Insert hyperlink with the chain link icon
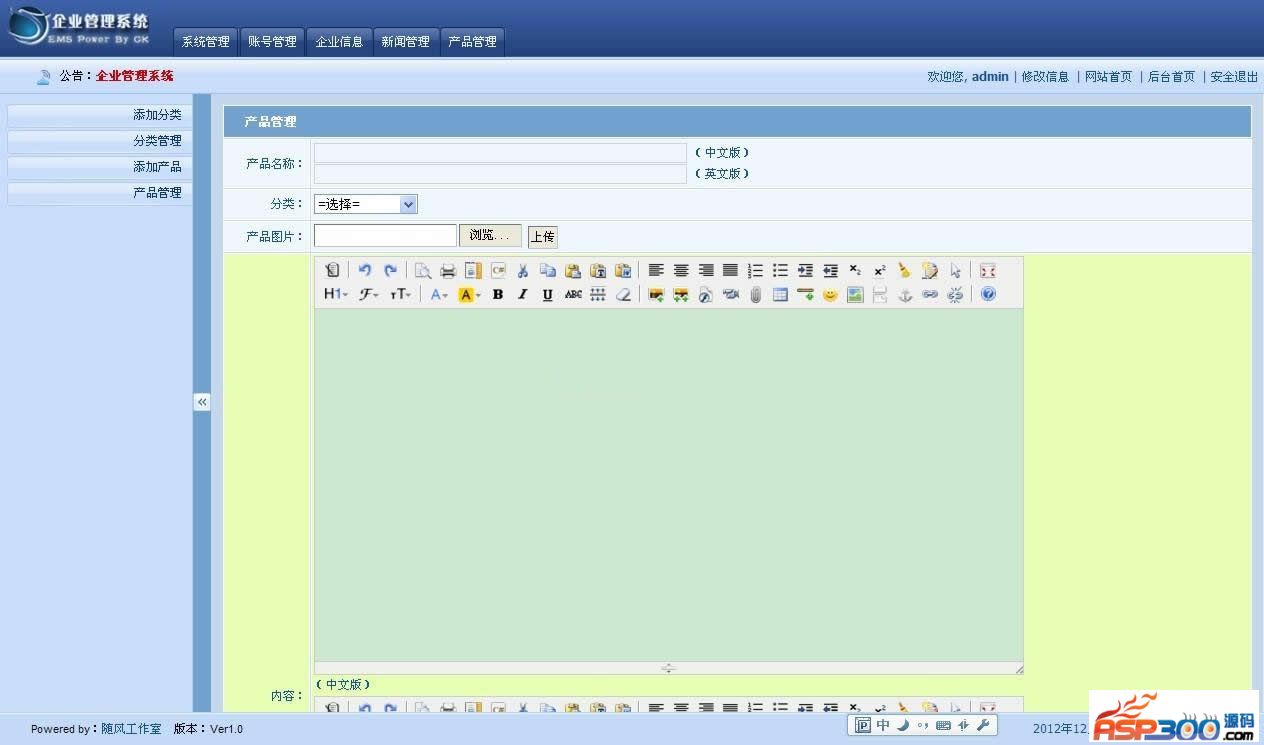Image resolution: width=1264 pixels, height=745 pixels. coord(930,295)
